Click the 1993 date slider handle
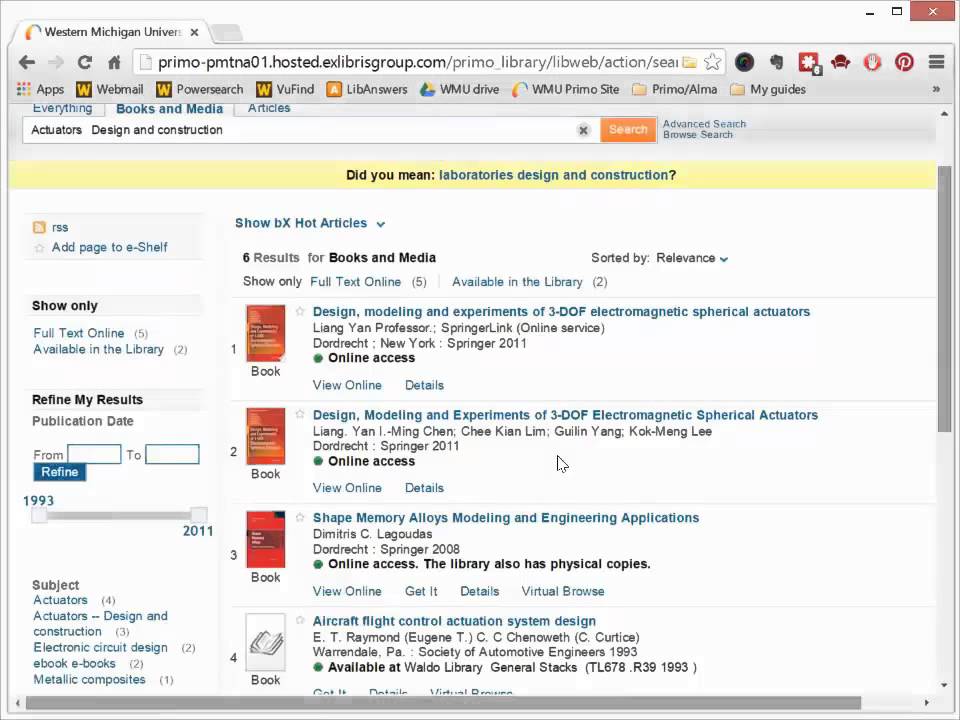Viewport: 960px width, 720px height. [x=39, y=516]
